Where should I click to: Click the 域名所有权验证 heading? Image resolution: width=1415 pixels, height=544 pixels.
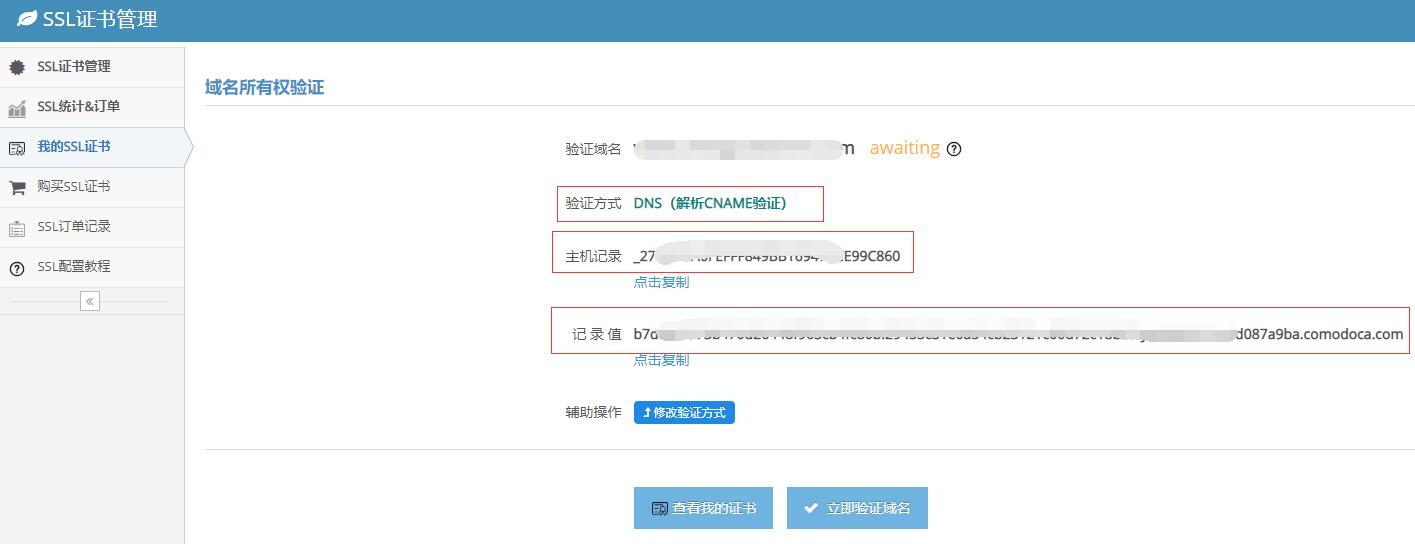[264, 87]
